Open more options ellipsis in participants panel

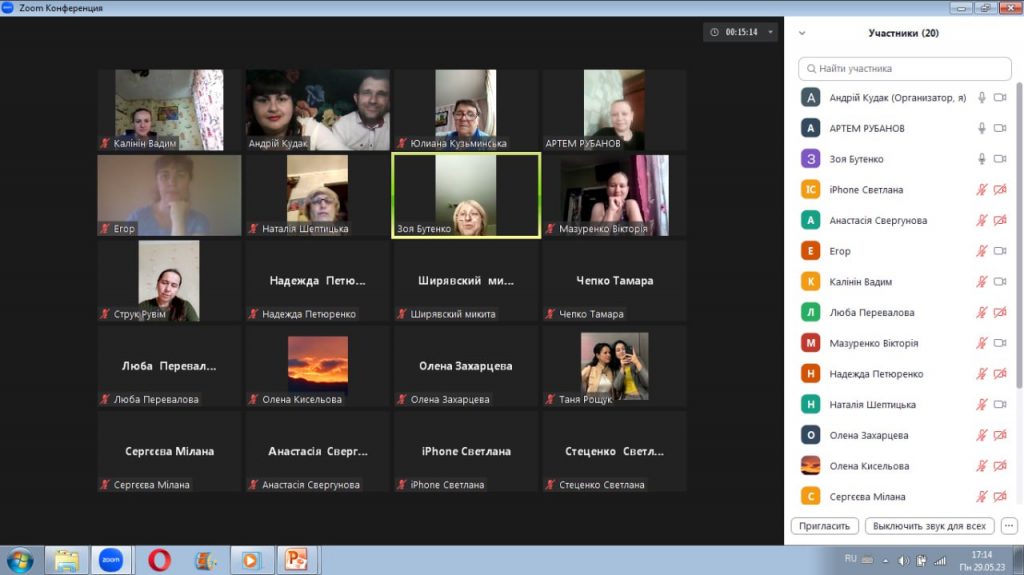pyautogui.click(x=1009, y=526)
